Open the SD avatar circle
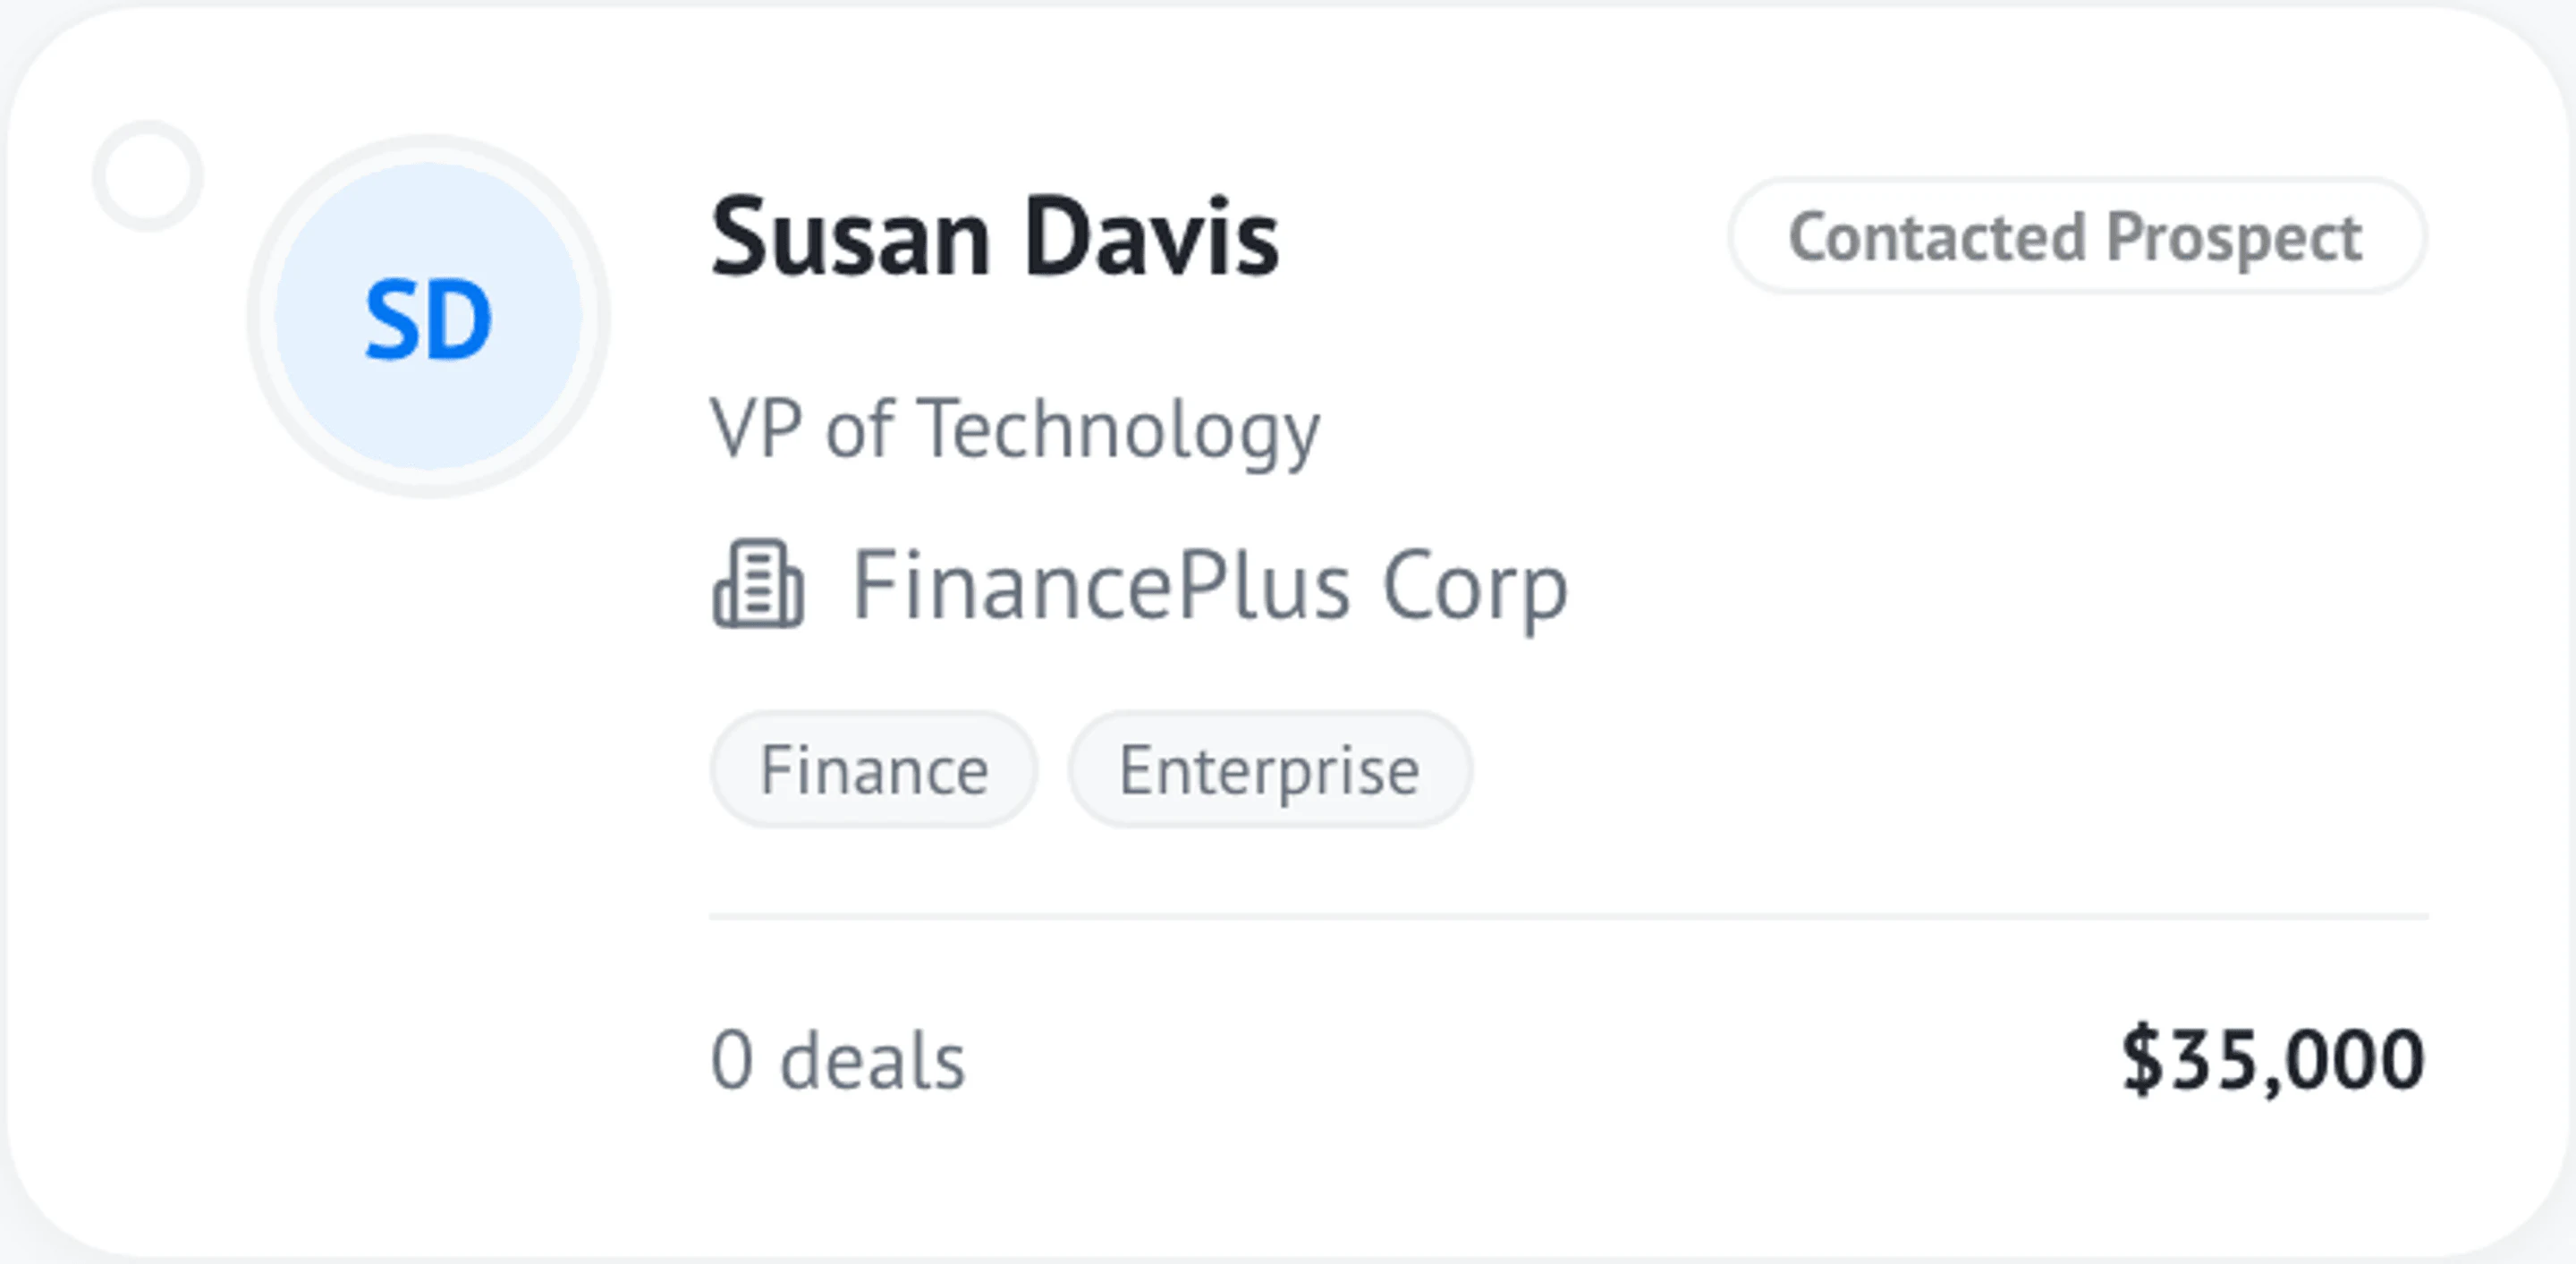 point(428,316)
